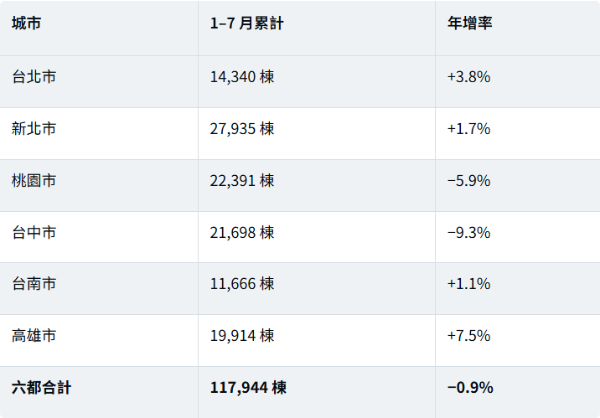Select the 高雄市 cell
This screenshot has width=600, height=418.
[x=34, y=336]
